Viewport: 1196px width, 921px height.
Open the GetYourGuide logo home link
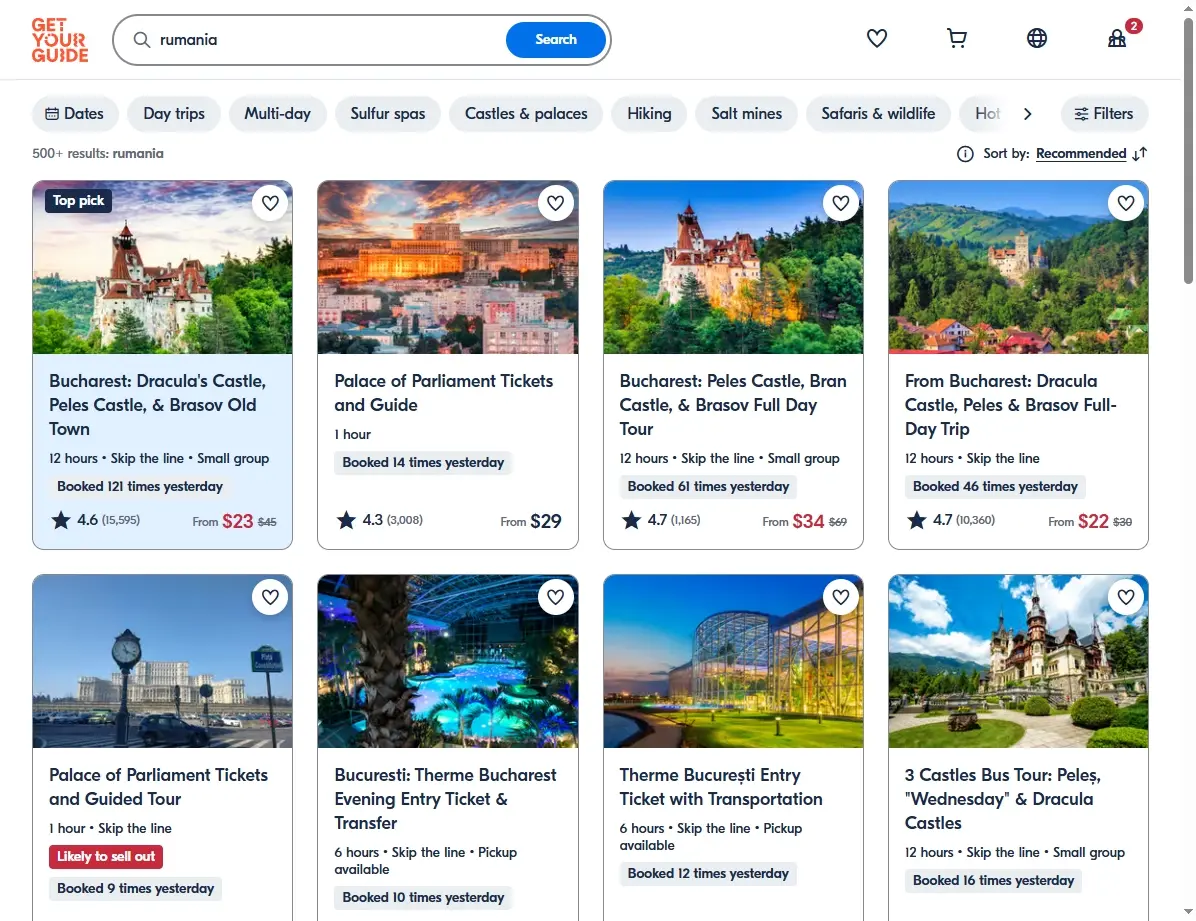tap(59, 40)
